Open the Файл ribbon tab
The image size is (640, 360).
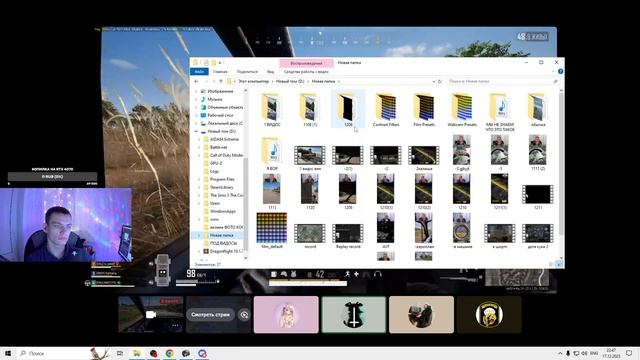pos(199,71)
